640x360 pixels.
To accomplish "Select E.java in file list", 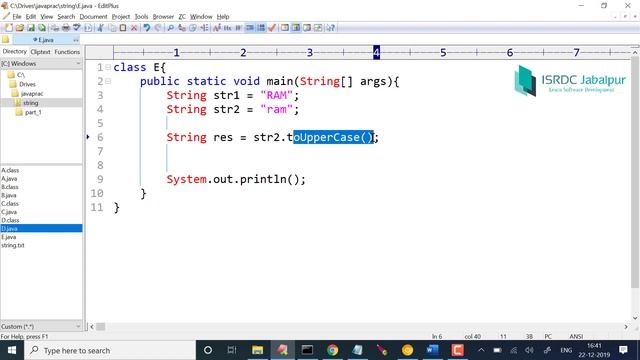I will click(9, 237).
